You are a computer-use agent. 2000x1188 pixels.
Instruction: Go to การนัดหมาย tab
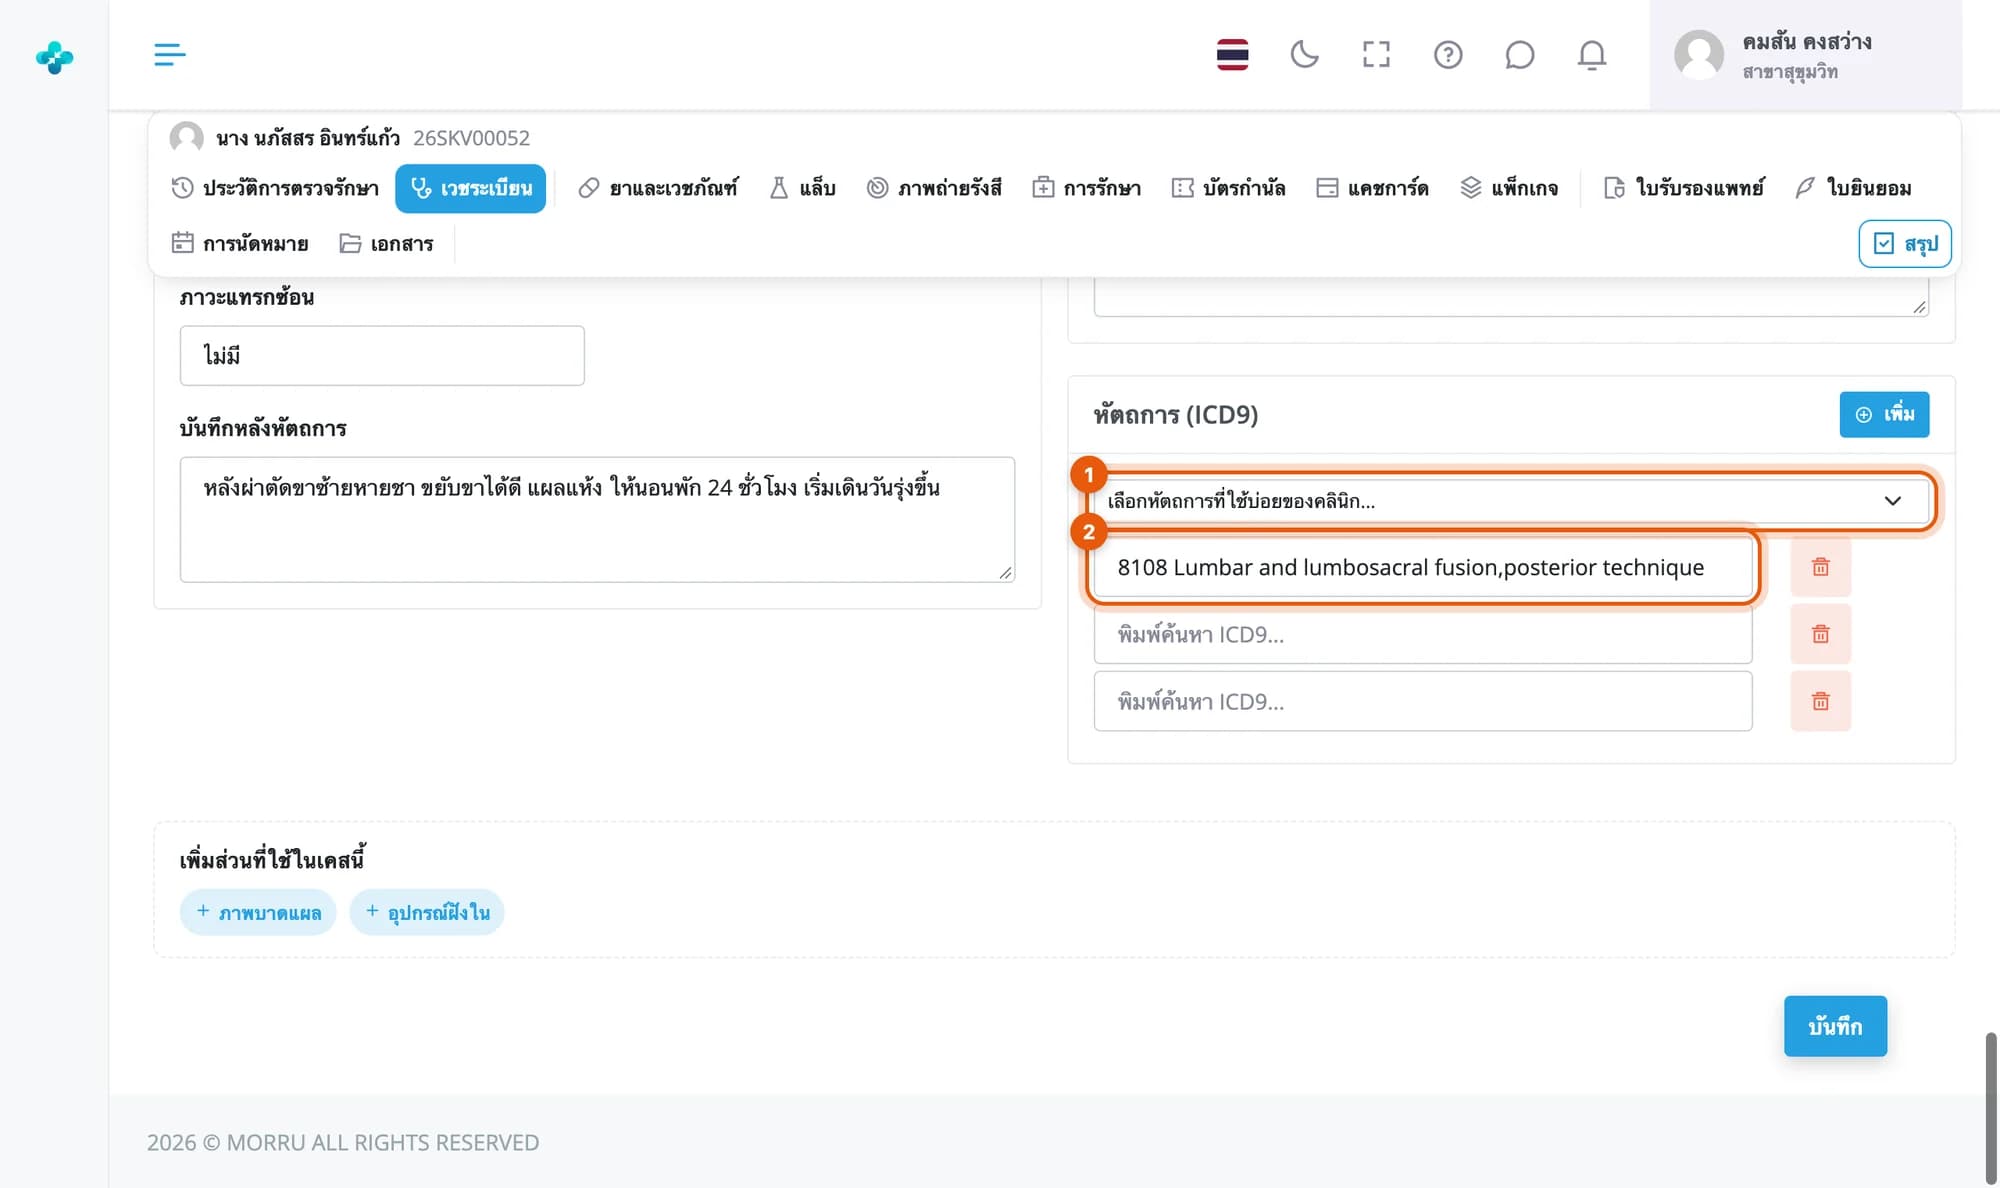pos(240,244)
